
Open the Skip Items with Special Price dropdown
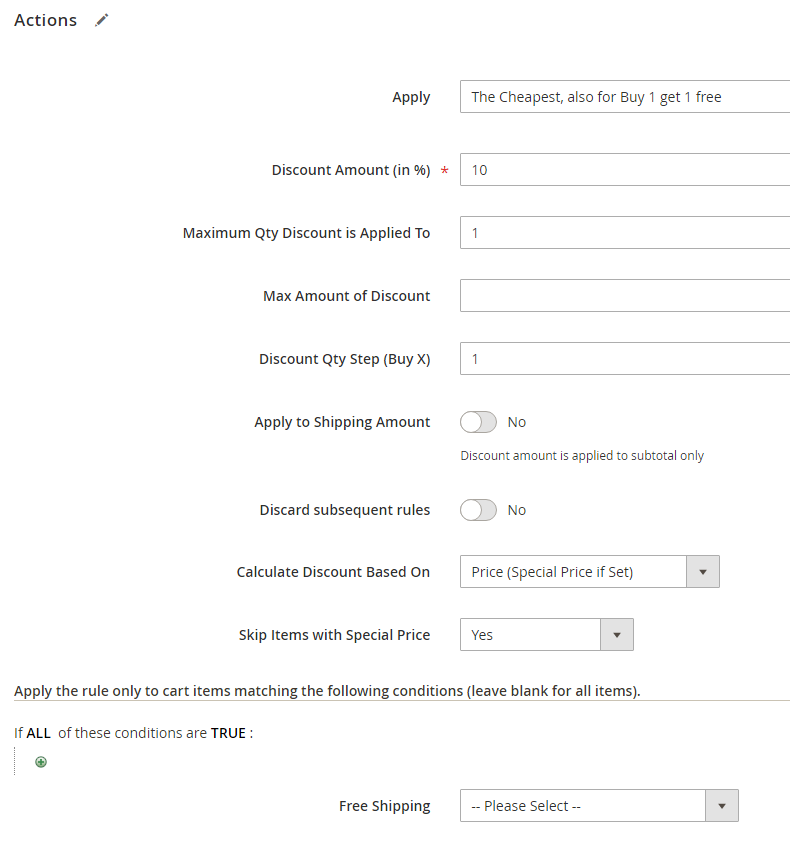(546, 635)
